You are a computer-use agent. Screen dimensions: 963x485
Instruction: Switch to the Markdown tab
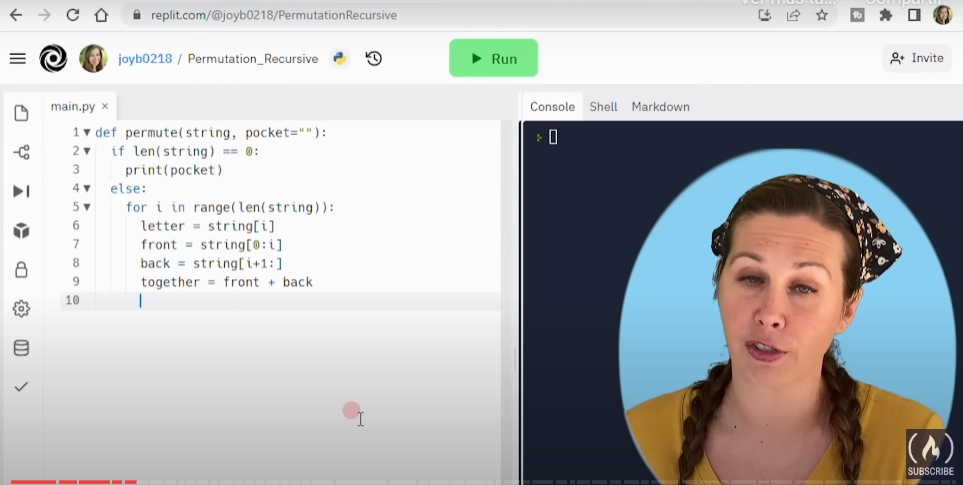pos(660,107)
